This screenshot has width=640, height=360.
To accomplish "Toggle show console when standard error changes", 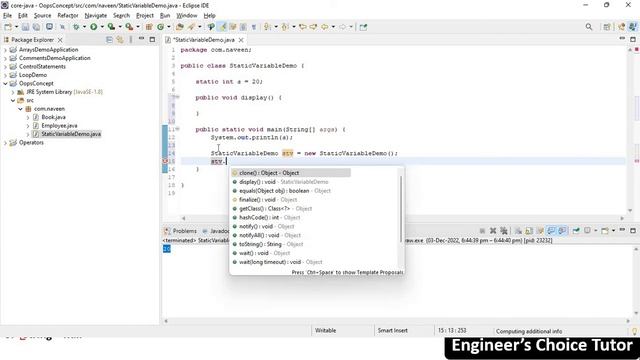I will point(562,231).
